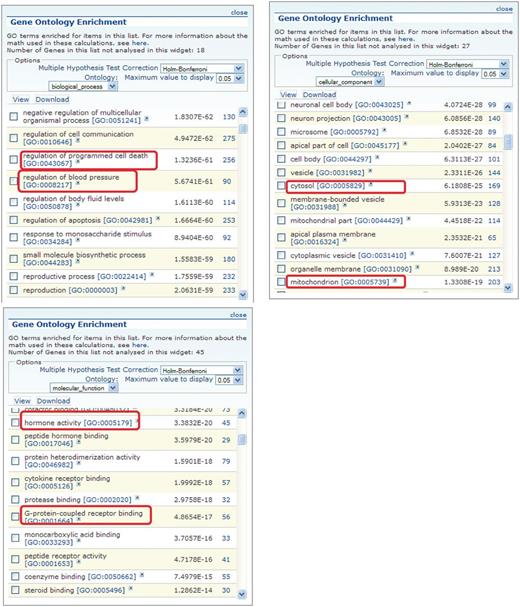
Task: Open max value 0.05 dropdown in molecular_function panel
Action: pos(229,380)
